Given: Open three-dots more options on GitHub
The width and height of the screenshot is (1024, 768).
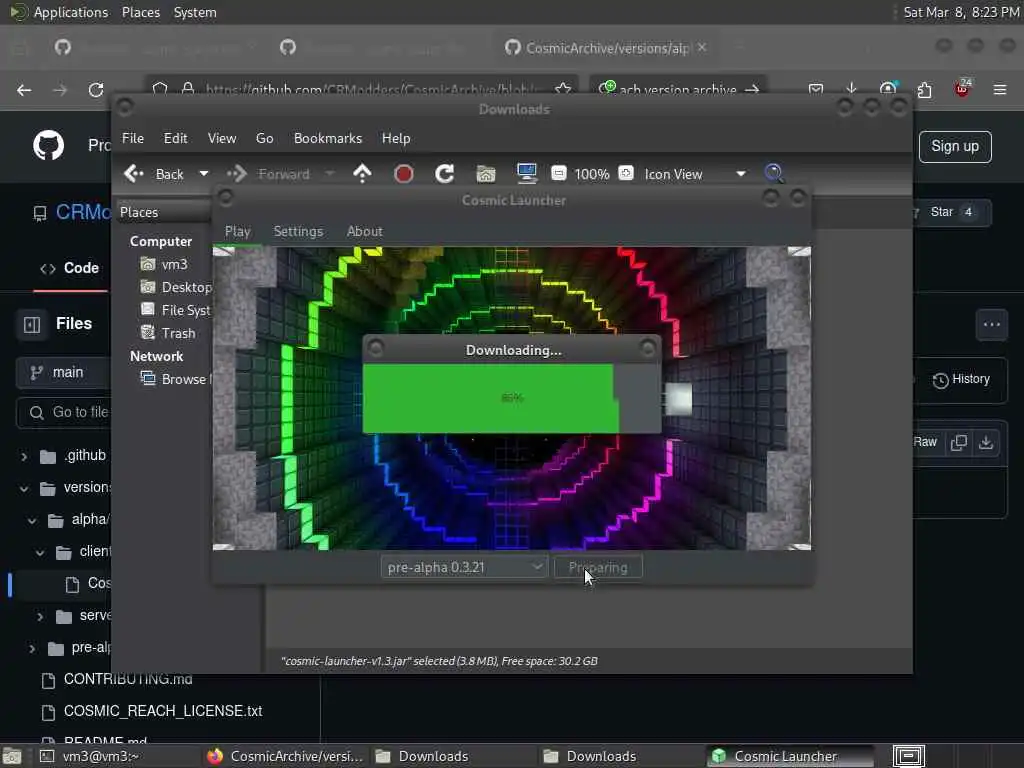Looking at the screenshot, I should tap(992, 325).
